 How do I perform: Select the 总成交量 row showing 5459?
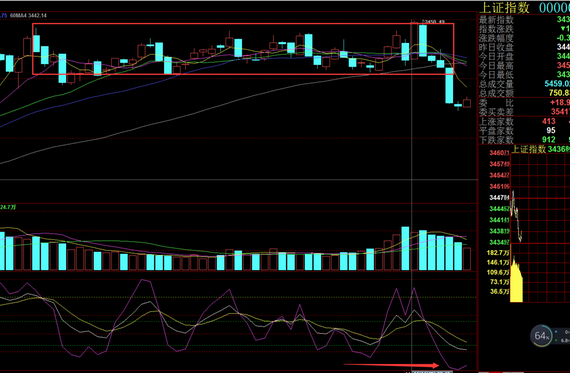[524, 84]
